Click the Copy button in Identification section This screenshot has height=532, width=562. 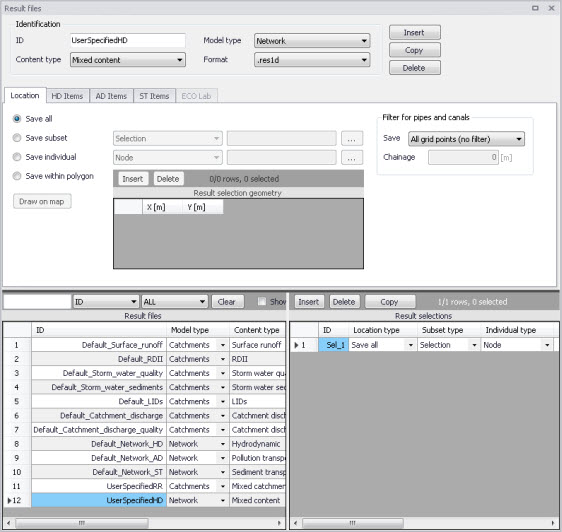coord(415,50)
